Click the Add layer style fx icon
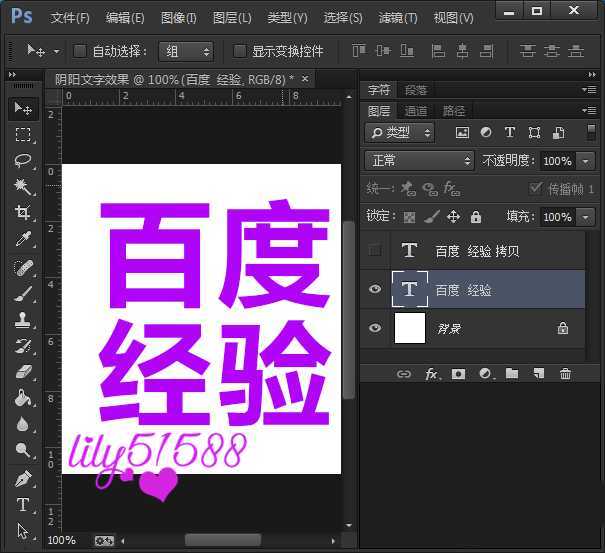The width and height of the screenshot is (605, 553). click(x=432, y=374)
